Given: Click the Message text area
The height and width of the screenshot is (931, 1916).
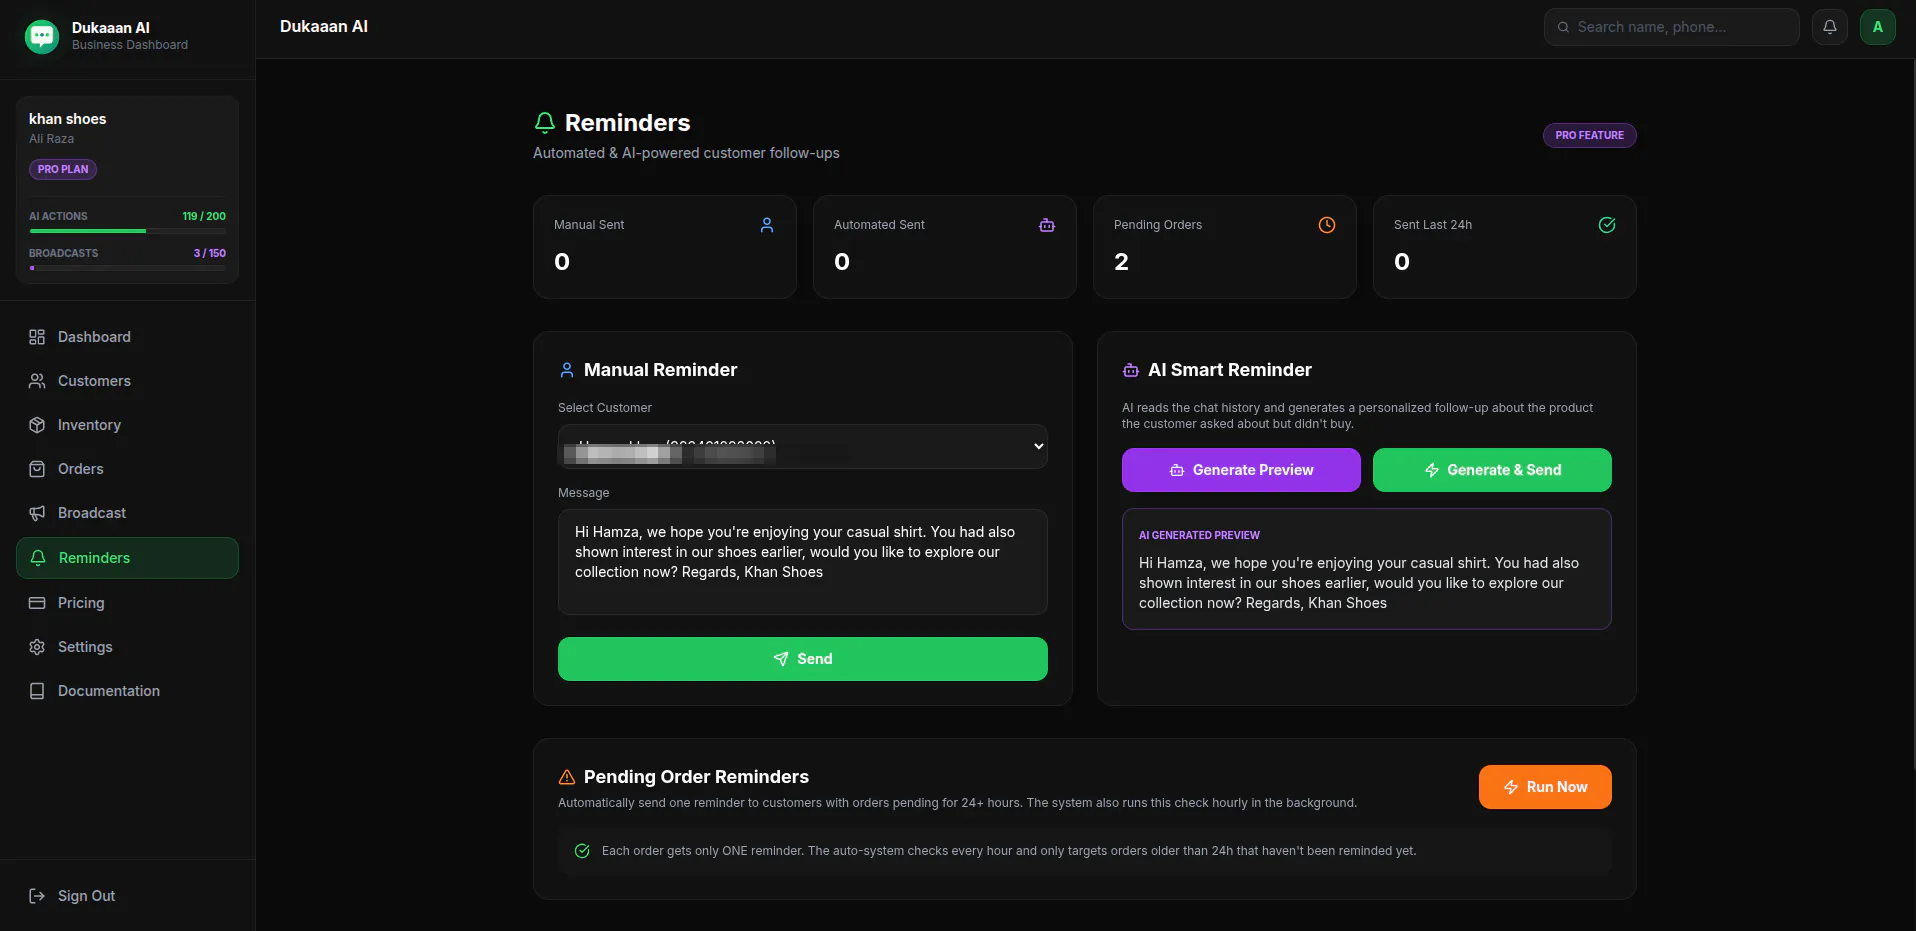Looking at the screenshot, I should coord(803,562).
